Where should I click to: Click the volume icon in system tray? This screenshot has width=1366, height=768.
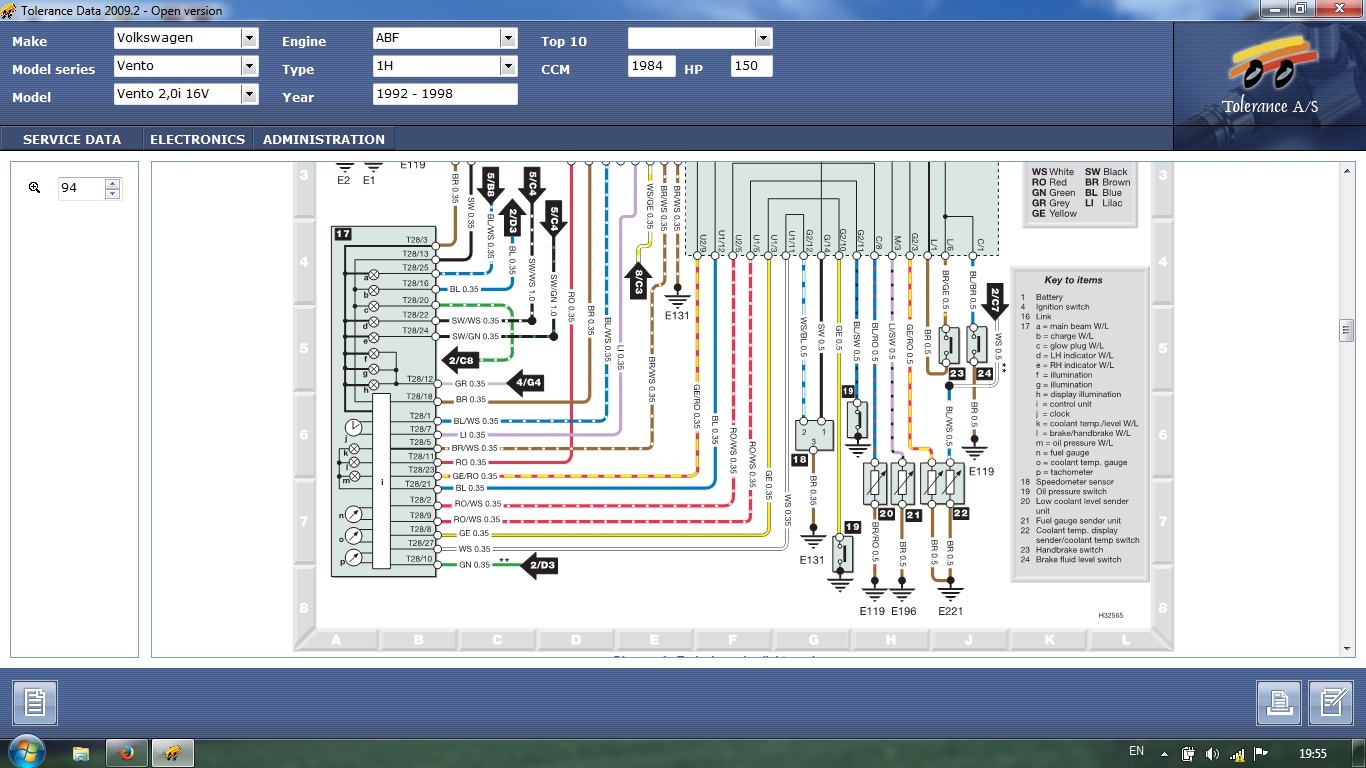(1212, 753)
